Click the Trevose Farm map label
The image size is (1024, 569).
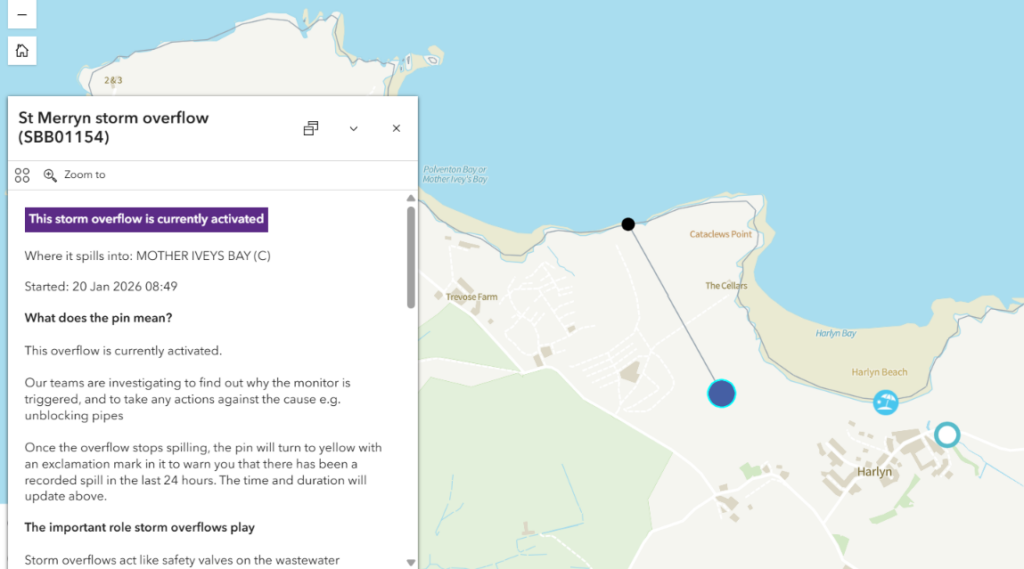[x=473, y=297]
